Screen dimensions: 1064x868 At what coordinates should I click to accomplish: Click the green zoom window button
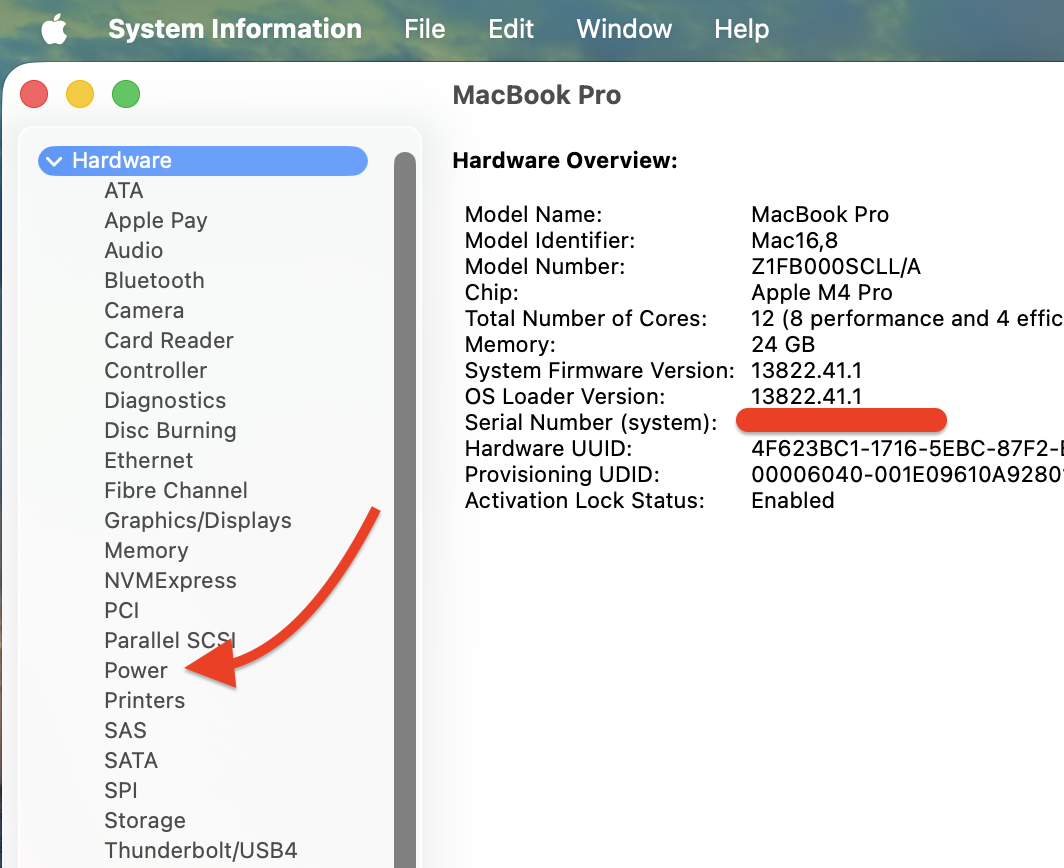(x=126, y=95)
